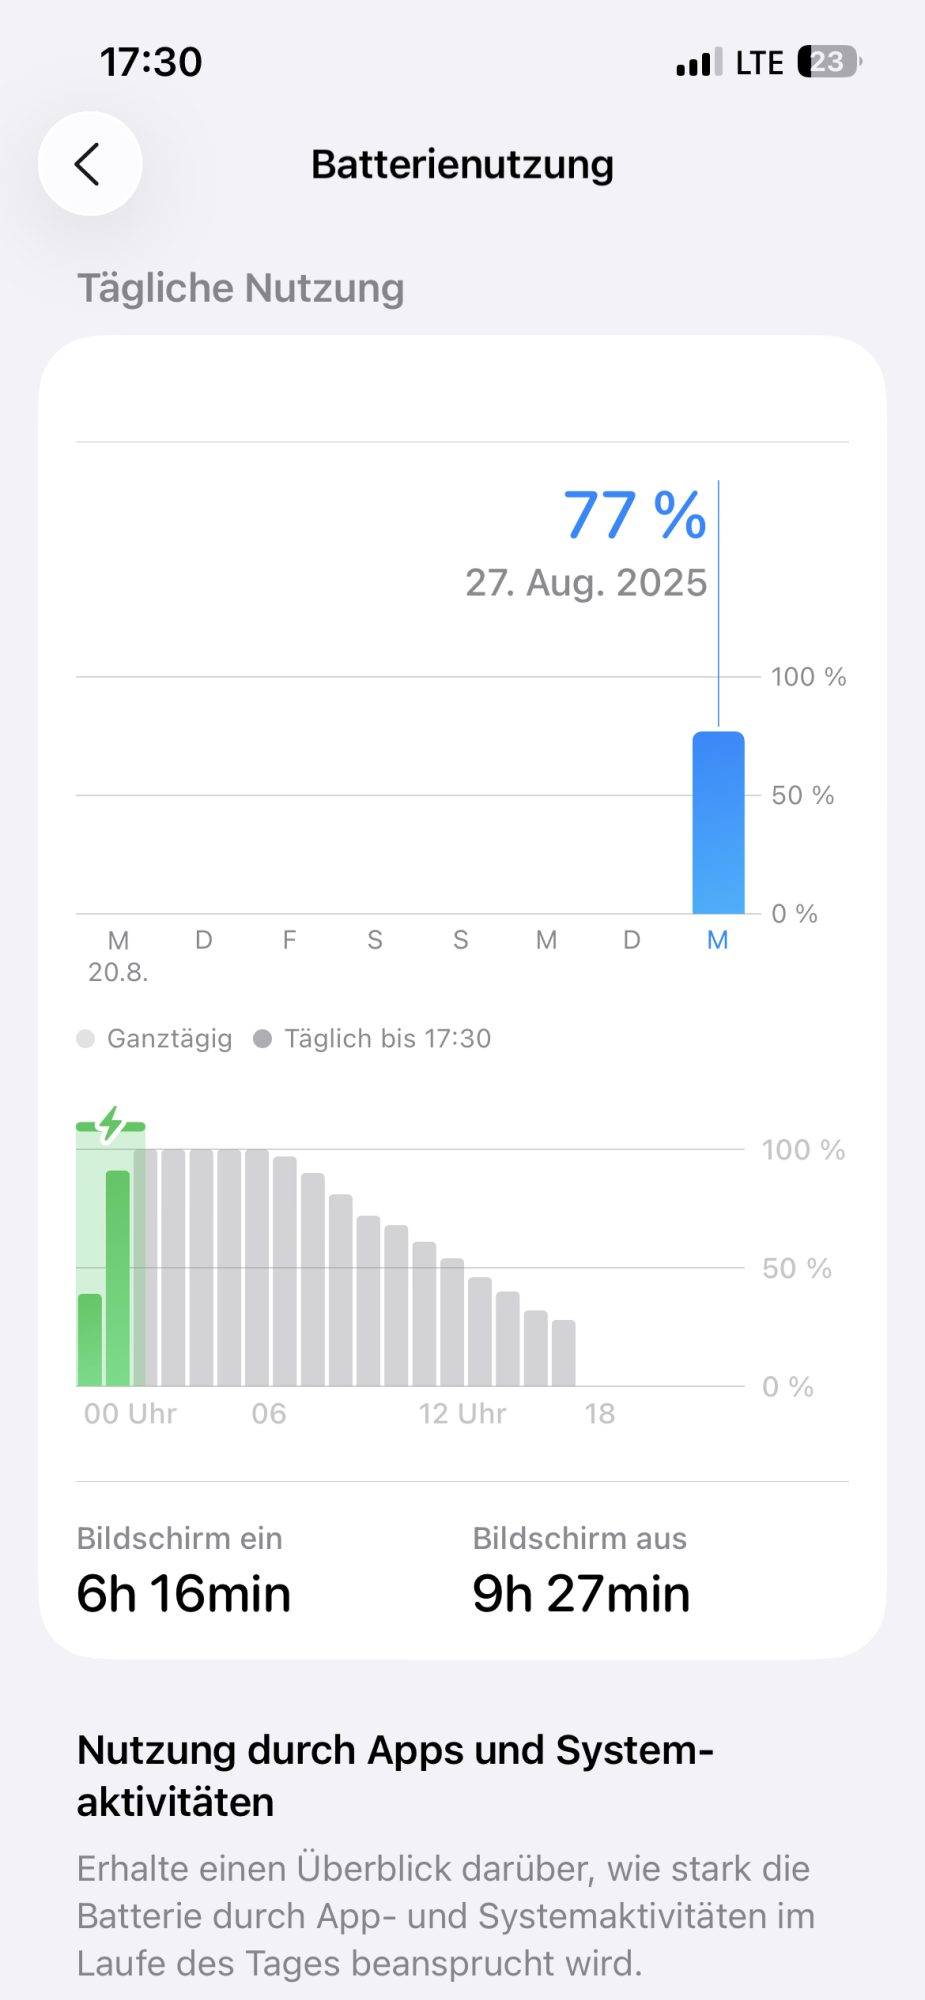Select the blue Wednesday battery bar
This screenshot has height=2000, width=925.
[718, 823]
